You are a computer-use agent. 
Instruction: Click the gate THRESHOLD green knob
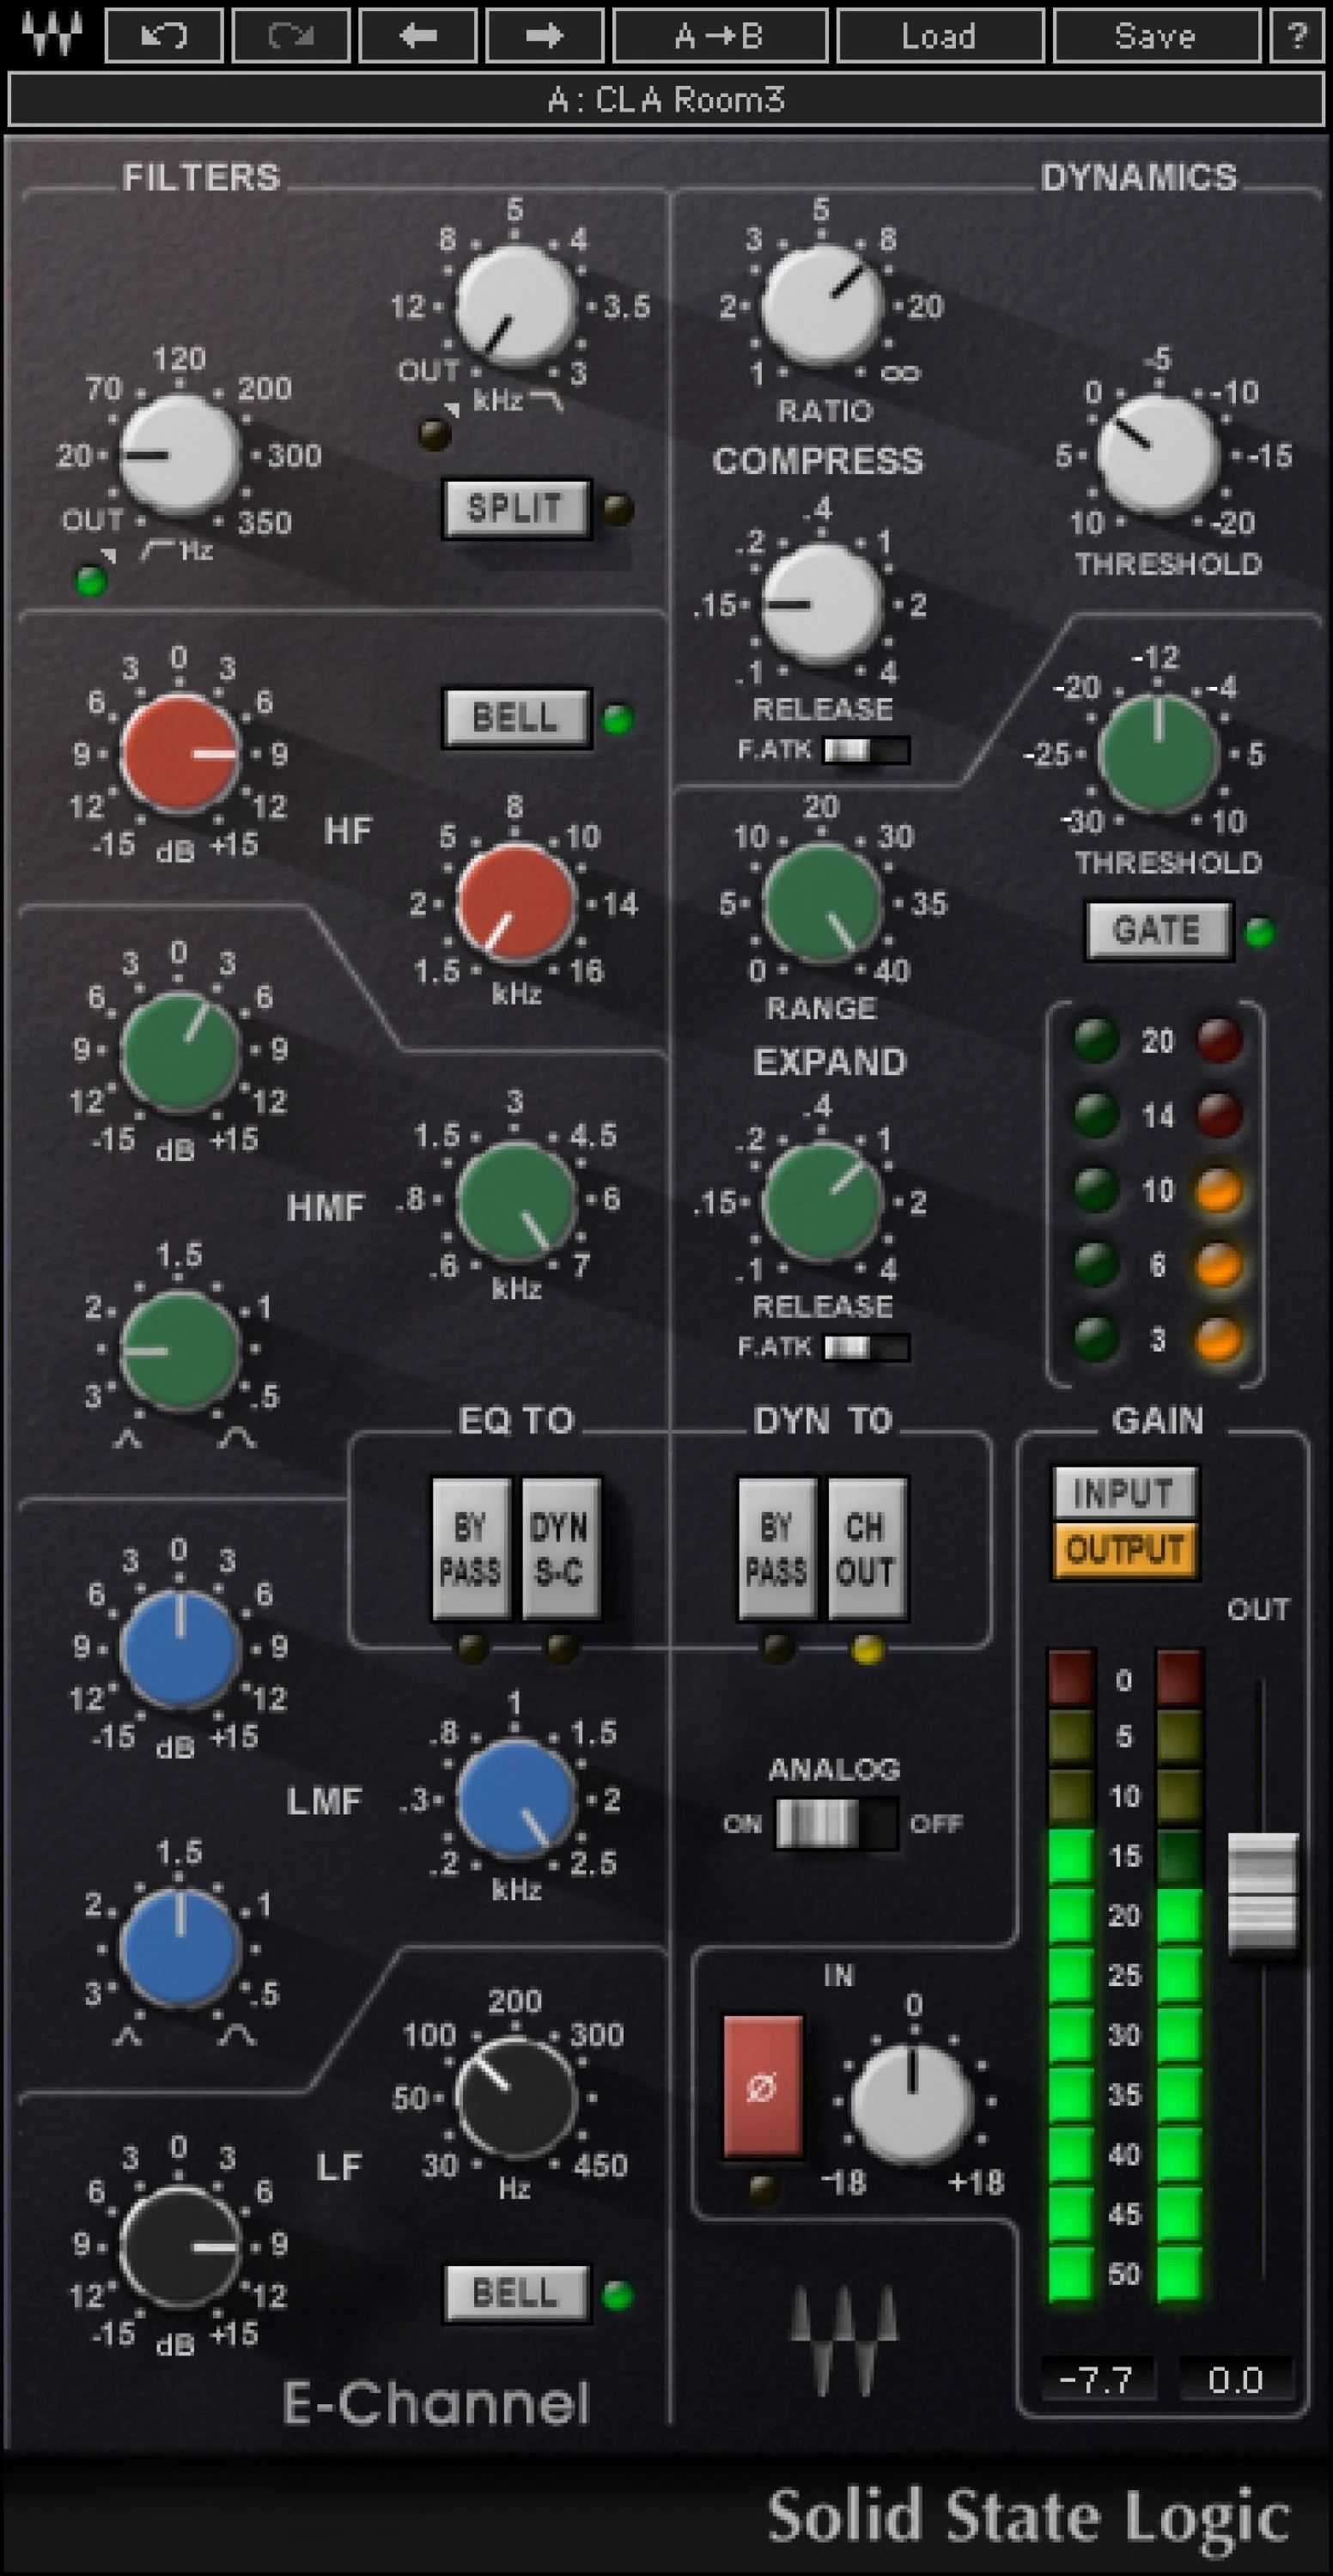click(1158, 753)
